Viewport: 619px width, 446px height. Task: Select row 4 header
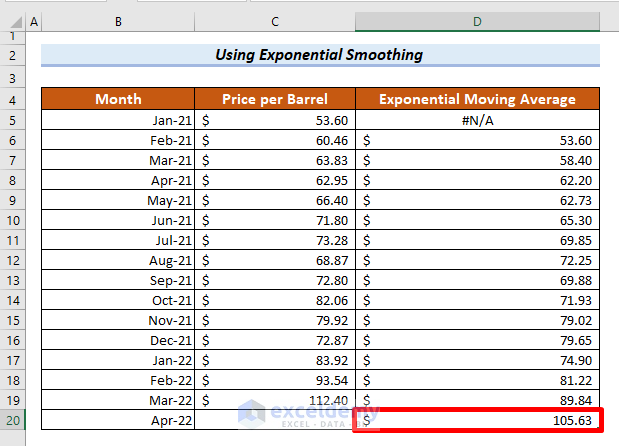(13, 99)
